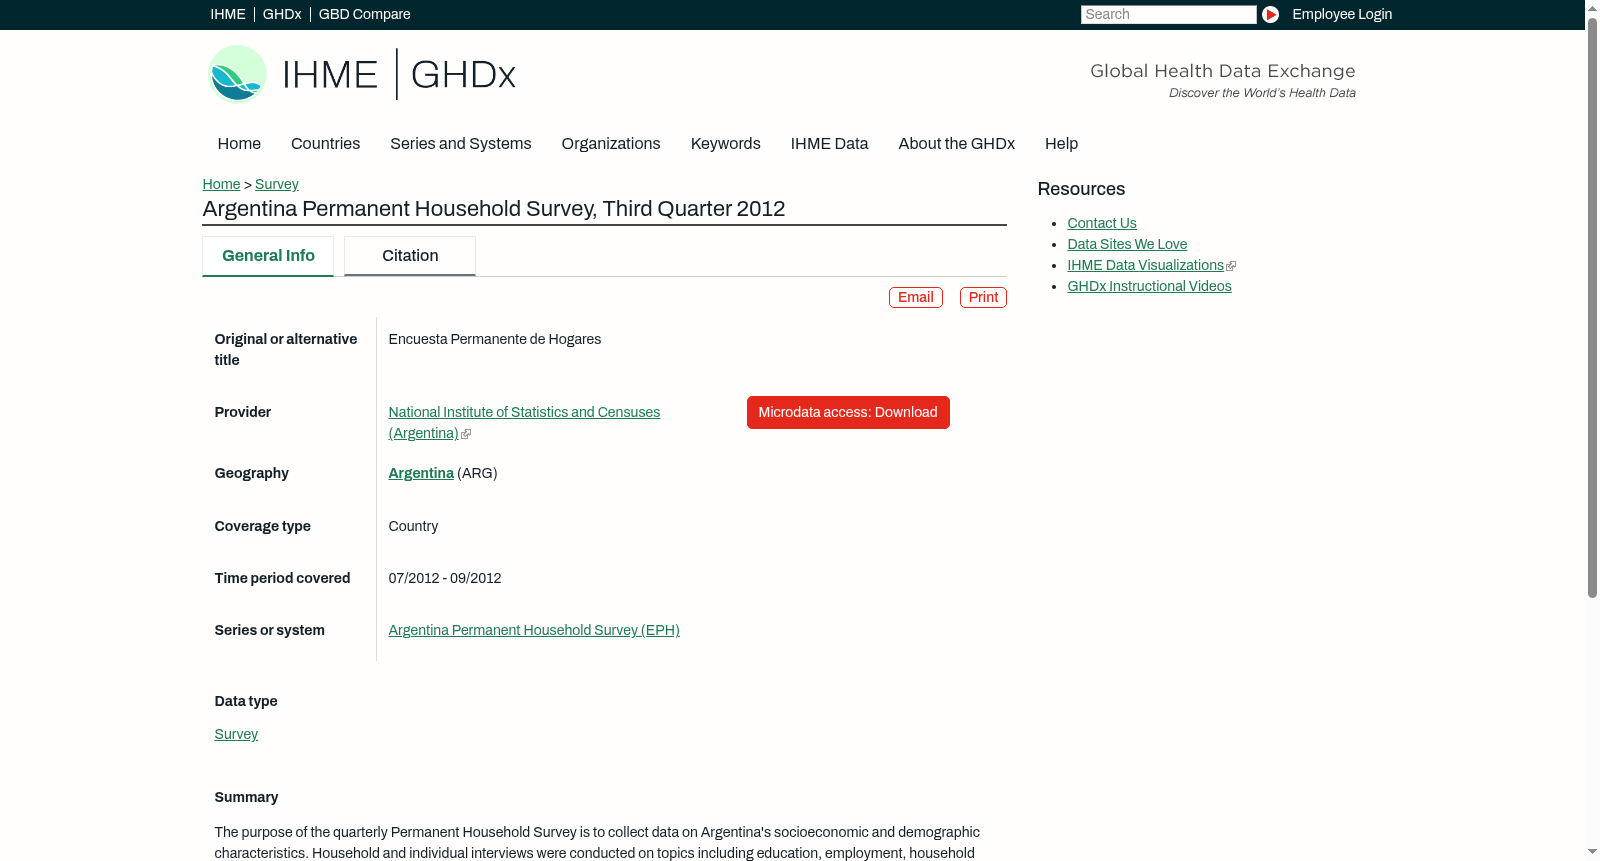
Task: Click the 'Original or alternative title' label
Action: coord(286,350)
